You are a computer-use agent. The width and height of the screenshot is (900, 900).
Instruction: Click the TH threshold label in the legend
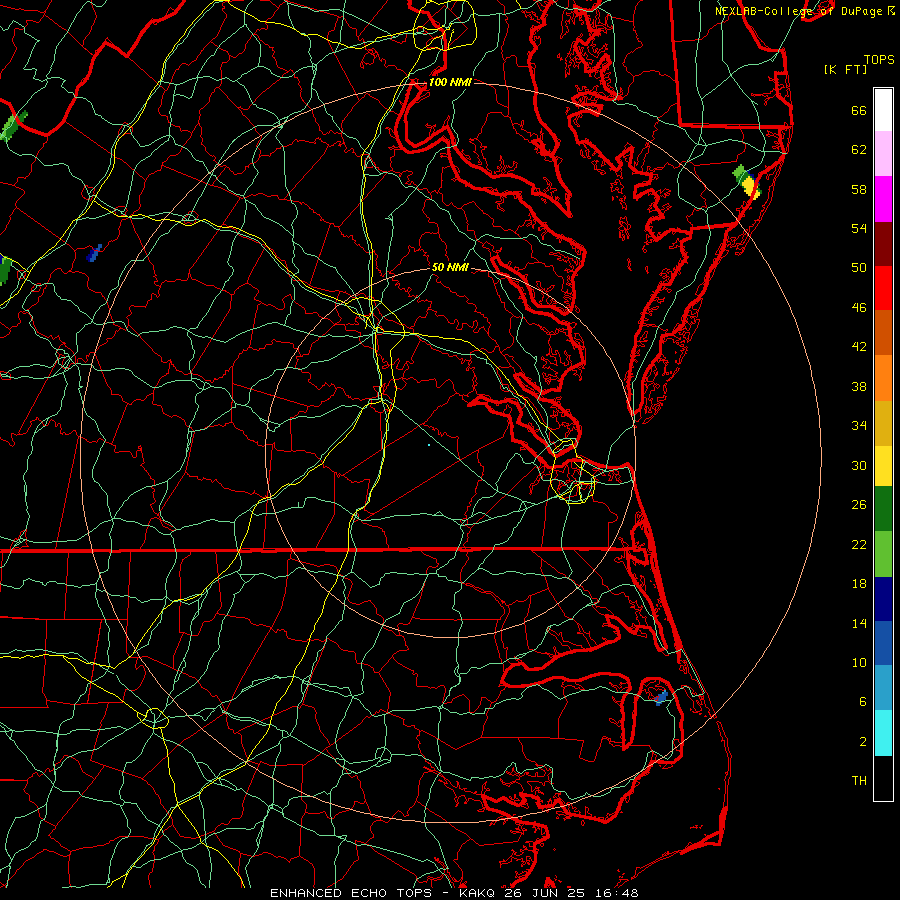click(859, 781)
